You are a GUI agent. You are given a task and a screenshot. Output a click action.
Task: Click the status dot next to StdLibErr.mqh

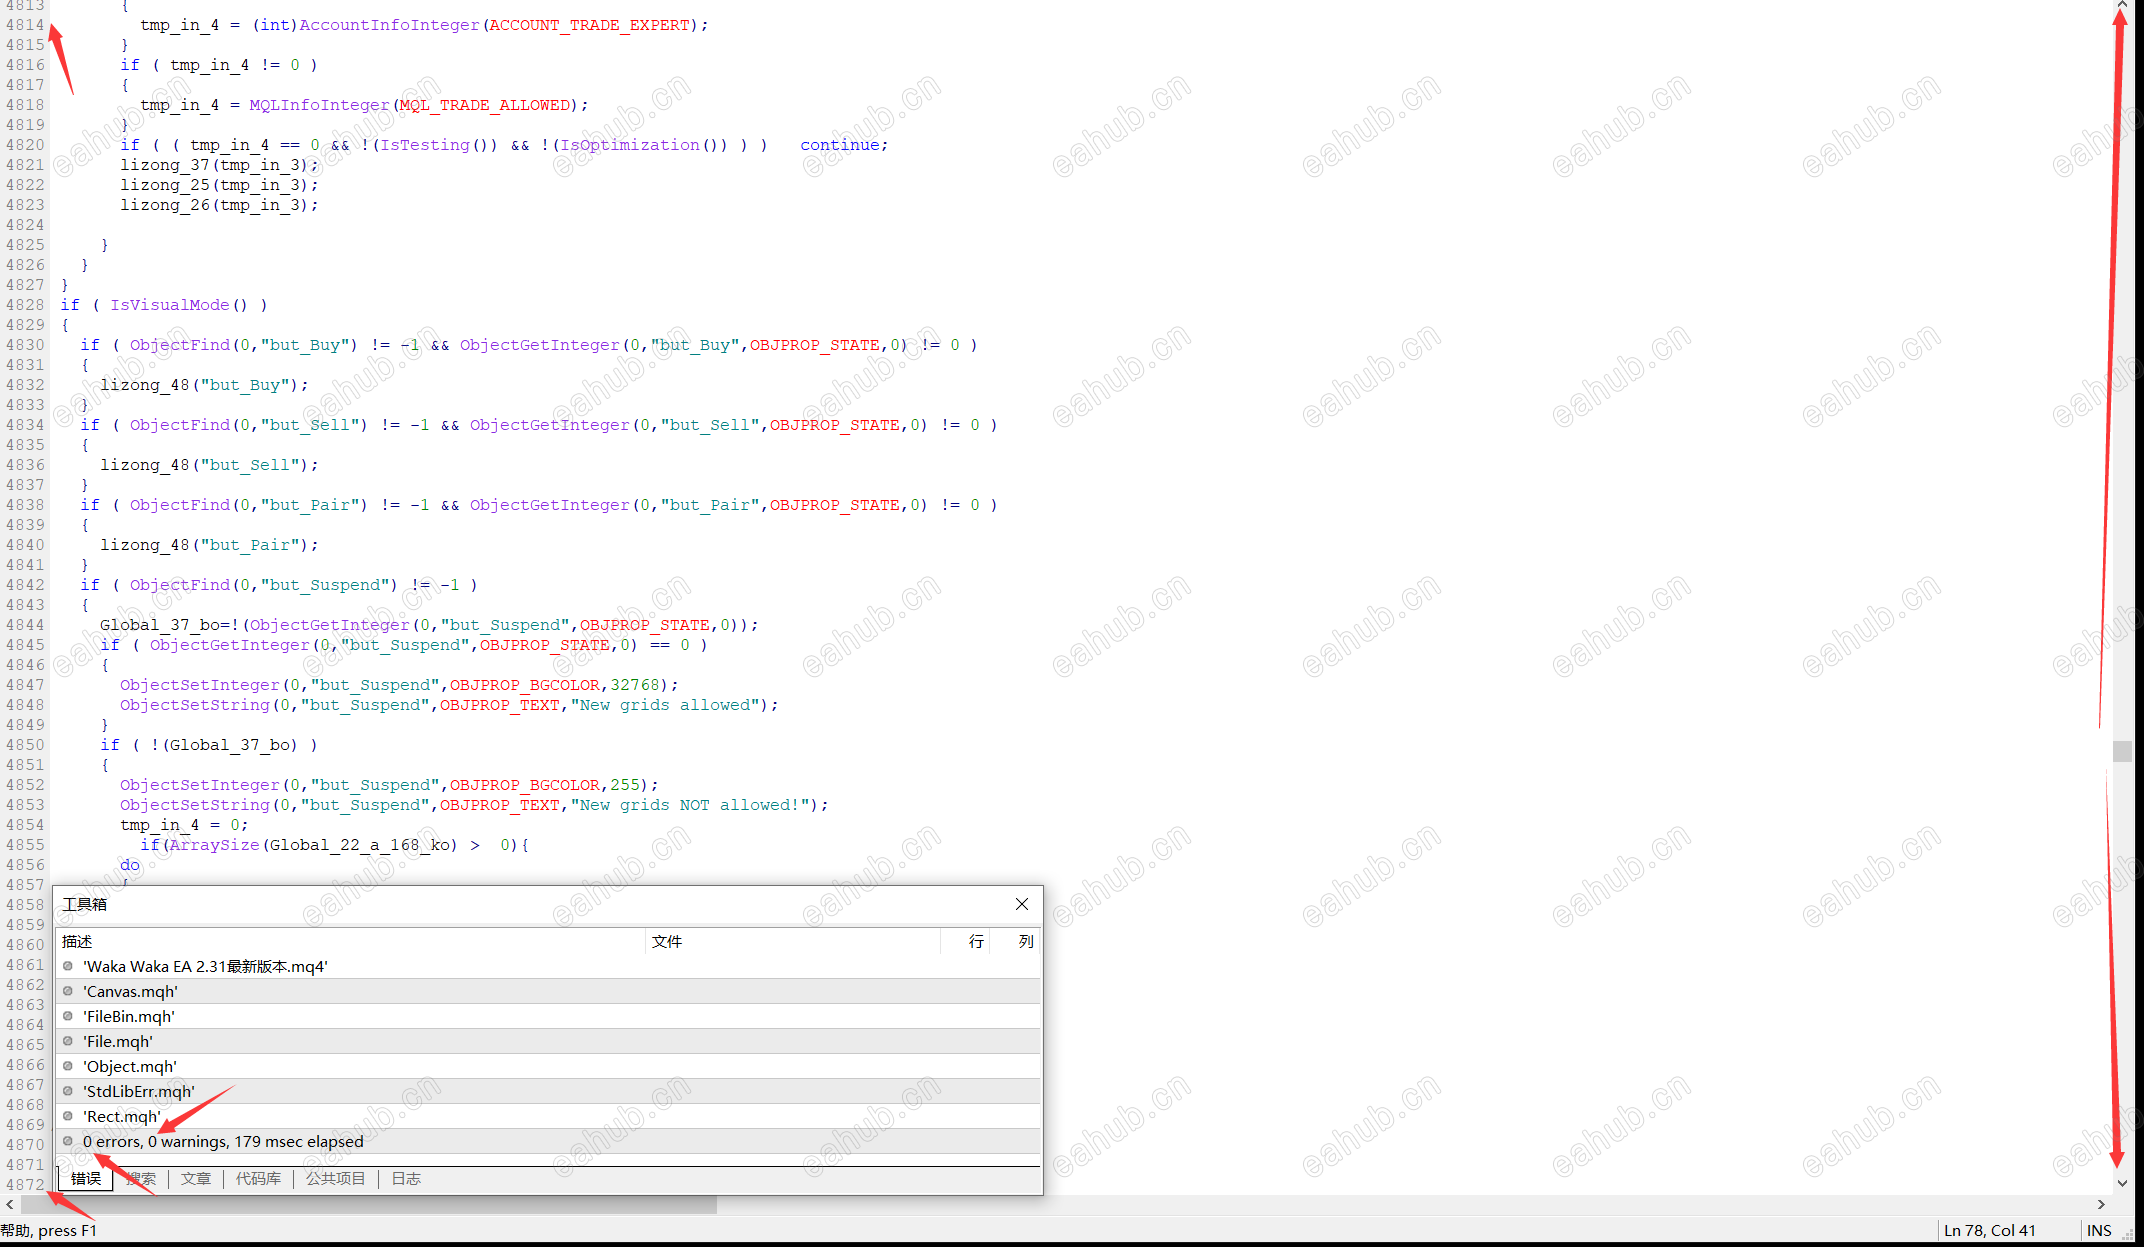pos(68,1091)
